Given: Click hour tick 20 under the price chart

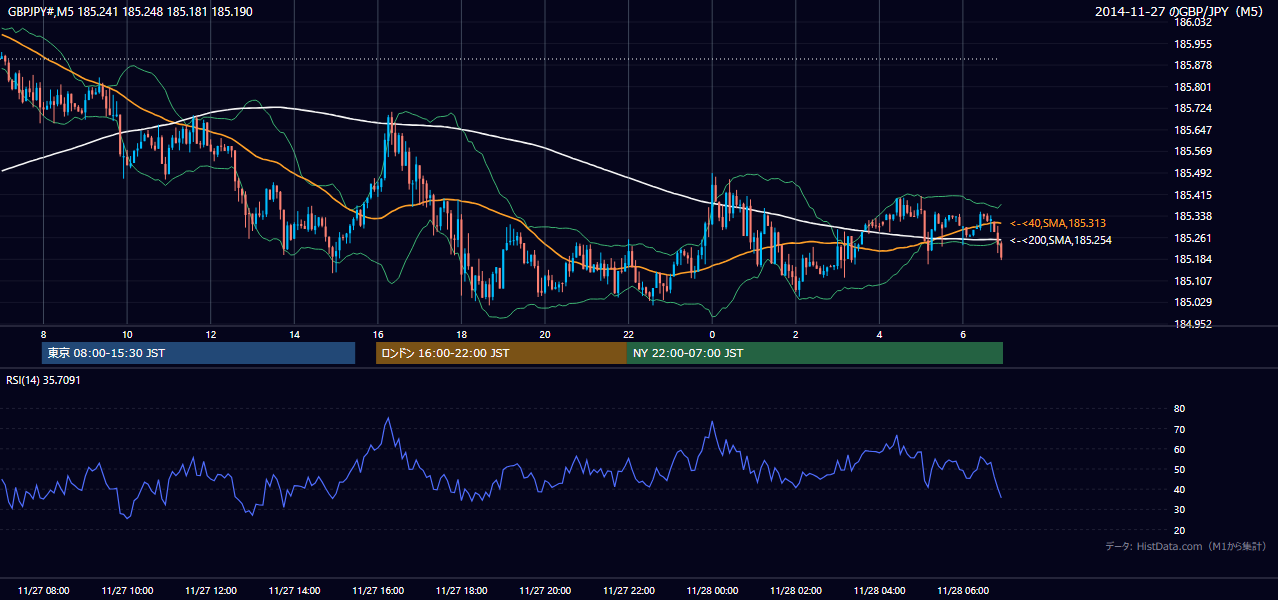Looking at the screenshot, I should click(x=545, y=333).
